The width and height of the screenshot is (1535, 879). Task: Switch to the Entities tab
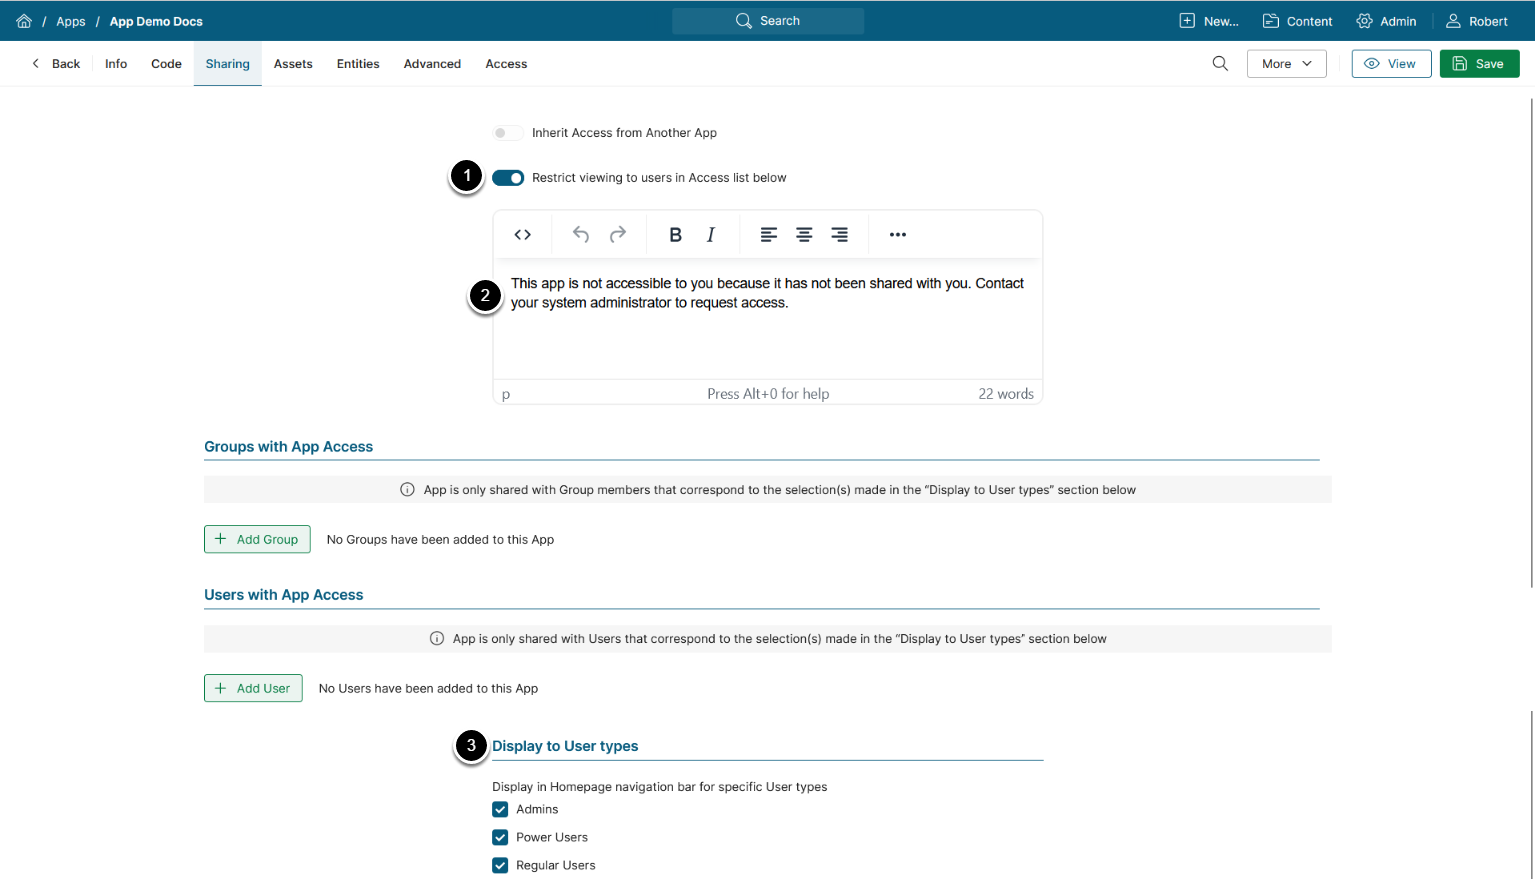pyautogui.click(x=358, y=64)
